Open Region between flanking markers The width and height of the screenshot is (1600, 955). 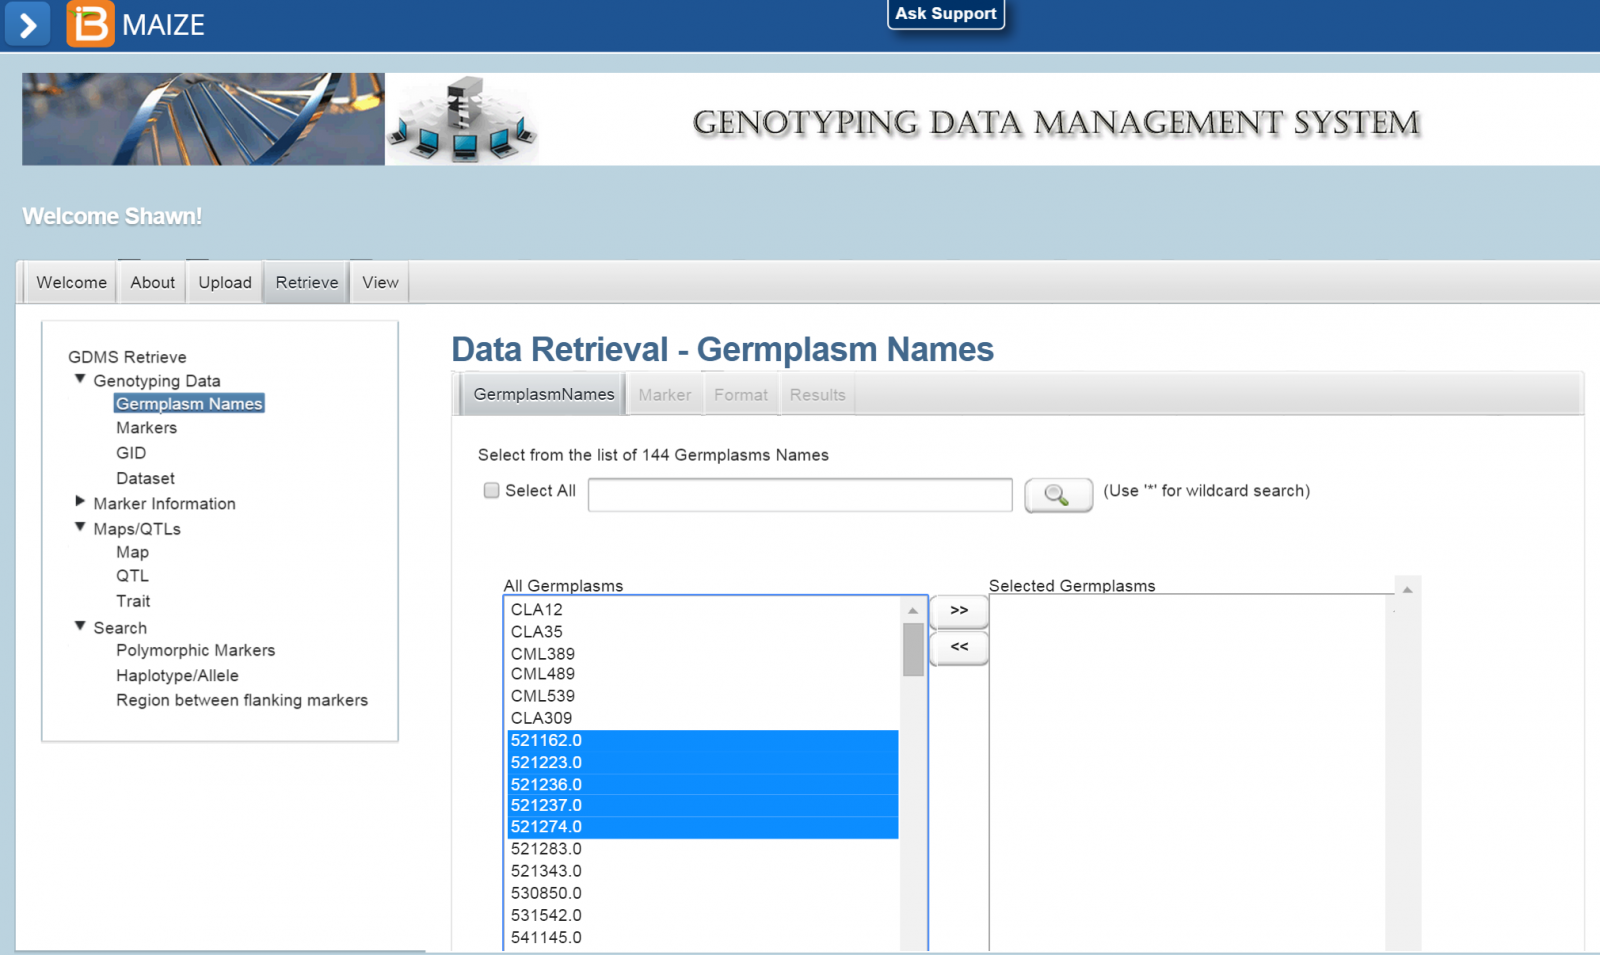[242, 701]
